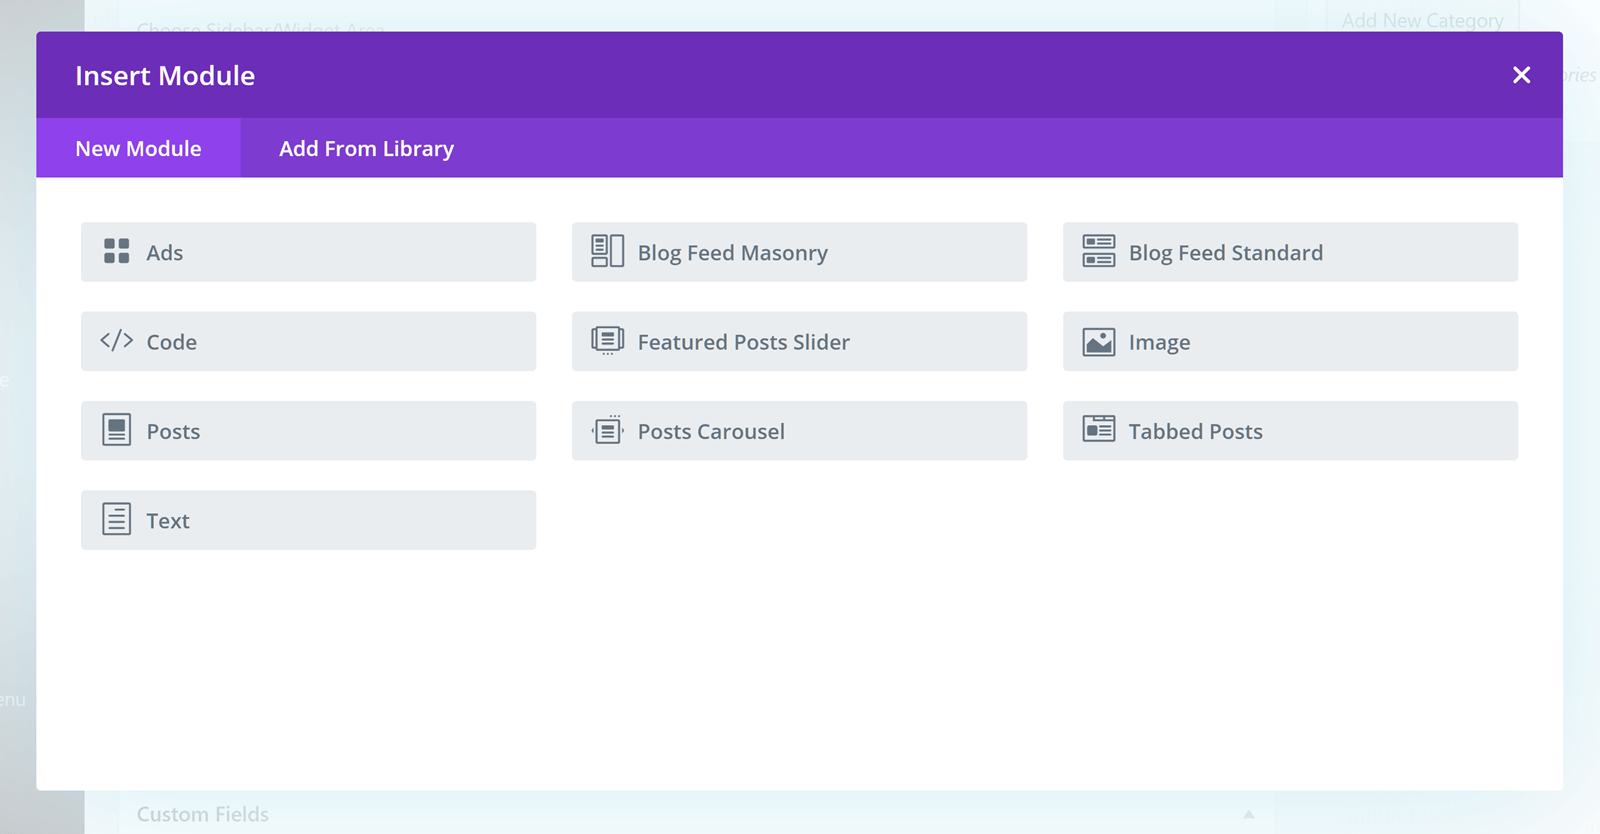Select the "Tabbed Posts" module label
The height and width of the screenshot is (834, 1600).
click(x=1195, y=432)
